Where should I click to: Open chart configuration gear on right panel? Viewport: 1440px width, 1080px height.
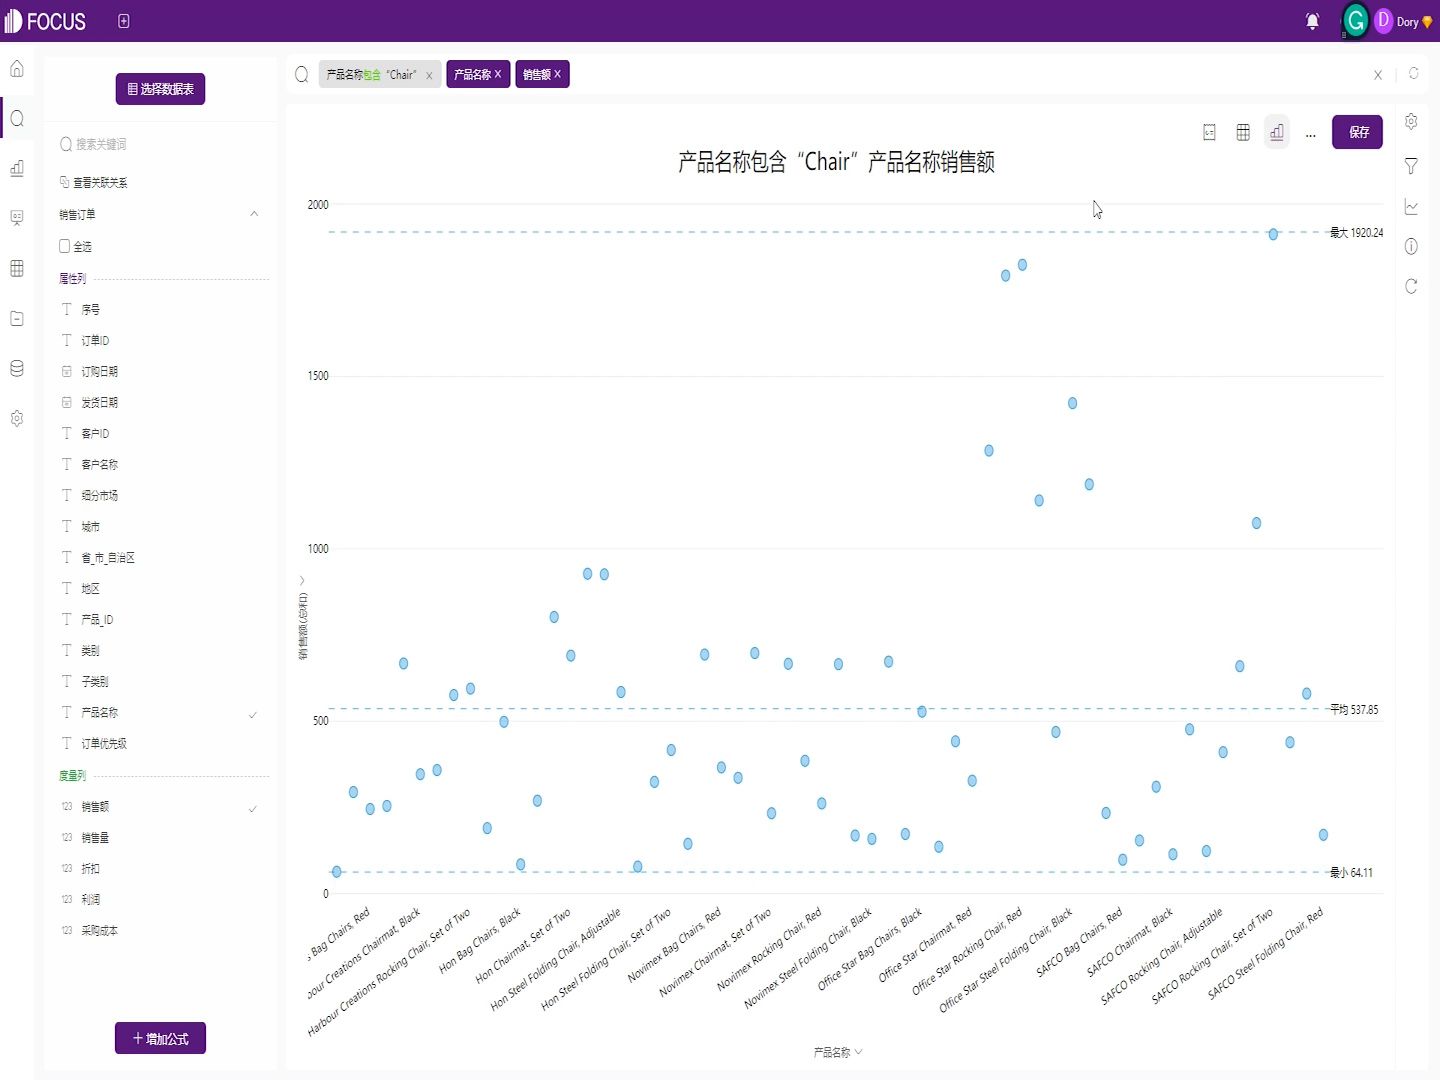tap(1411, 121)
